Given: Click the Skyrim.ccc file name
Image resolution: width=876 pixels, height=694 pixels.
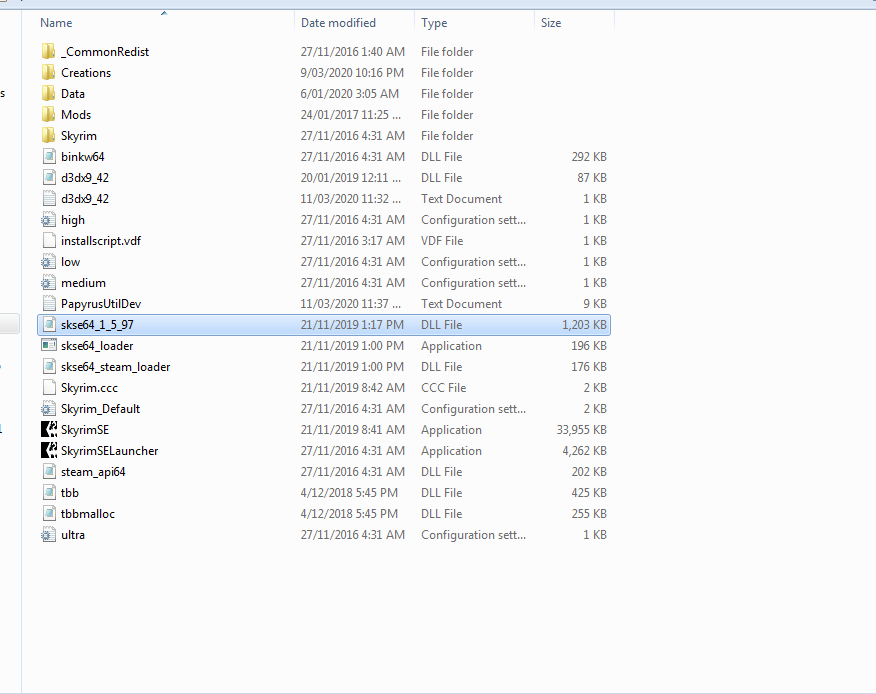Looking at the screenshot, I should click(89, 388).
